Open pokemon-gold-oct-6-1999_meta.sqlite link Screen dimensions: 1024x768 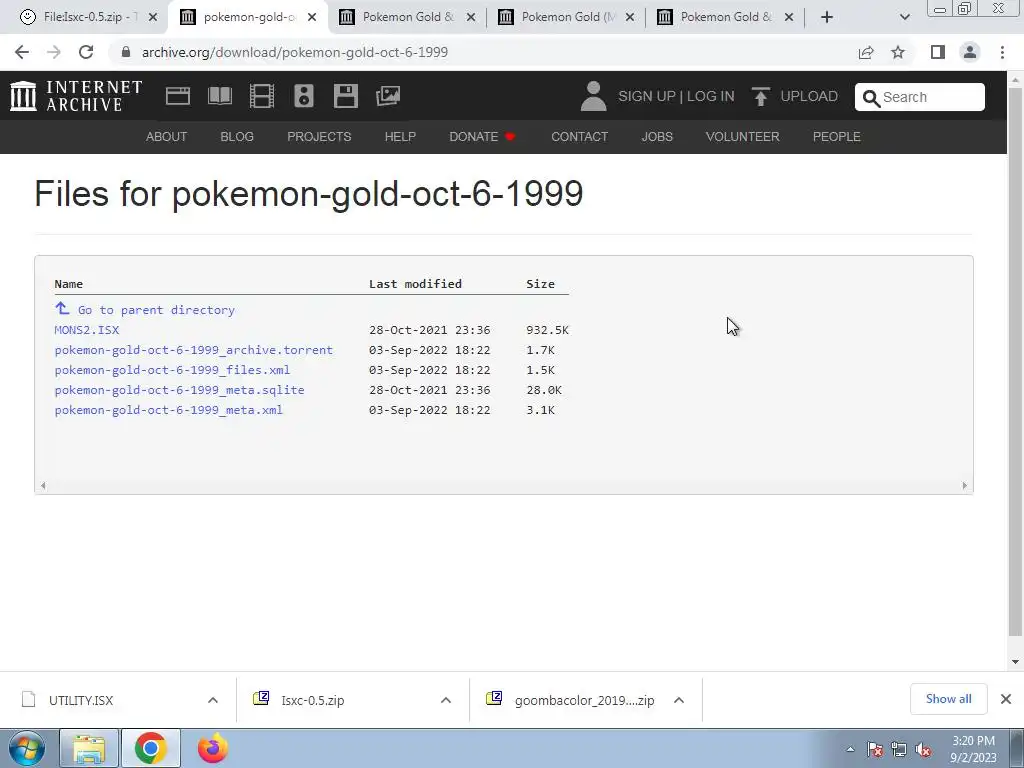coord(180,390)
